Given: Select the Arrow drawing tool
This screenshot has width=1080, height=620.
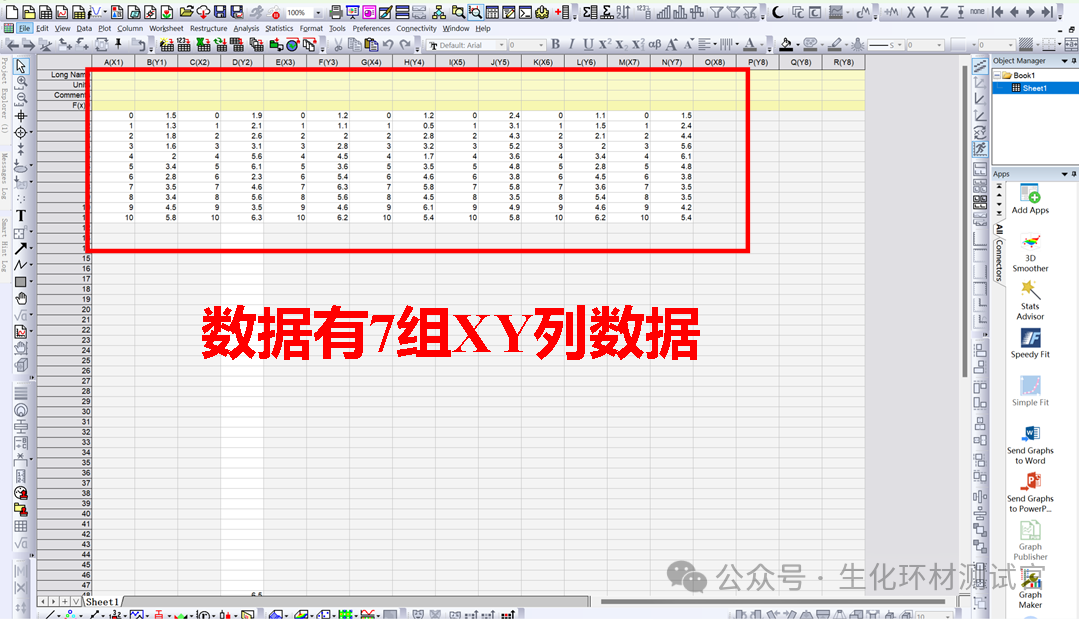Looking at the screenshot, I should pos(21,248).
